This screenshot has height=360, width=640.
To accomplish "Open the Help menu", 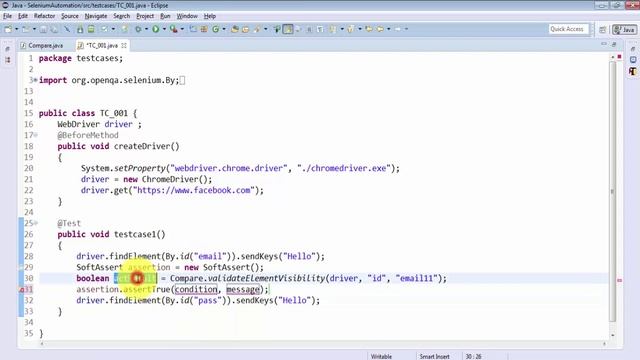I will (x=210, y=16).
